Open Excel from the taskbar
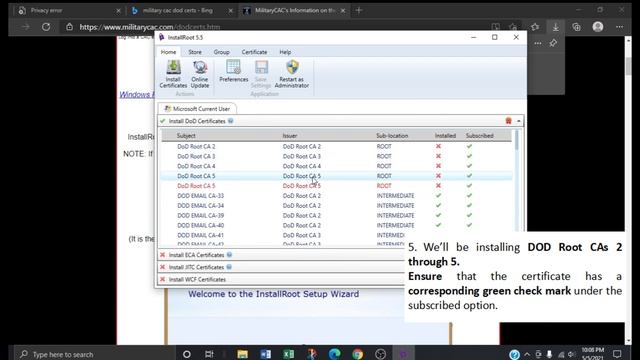 pyautogui.click(x=289, y=354)
